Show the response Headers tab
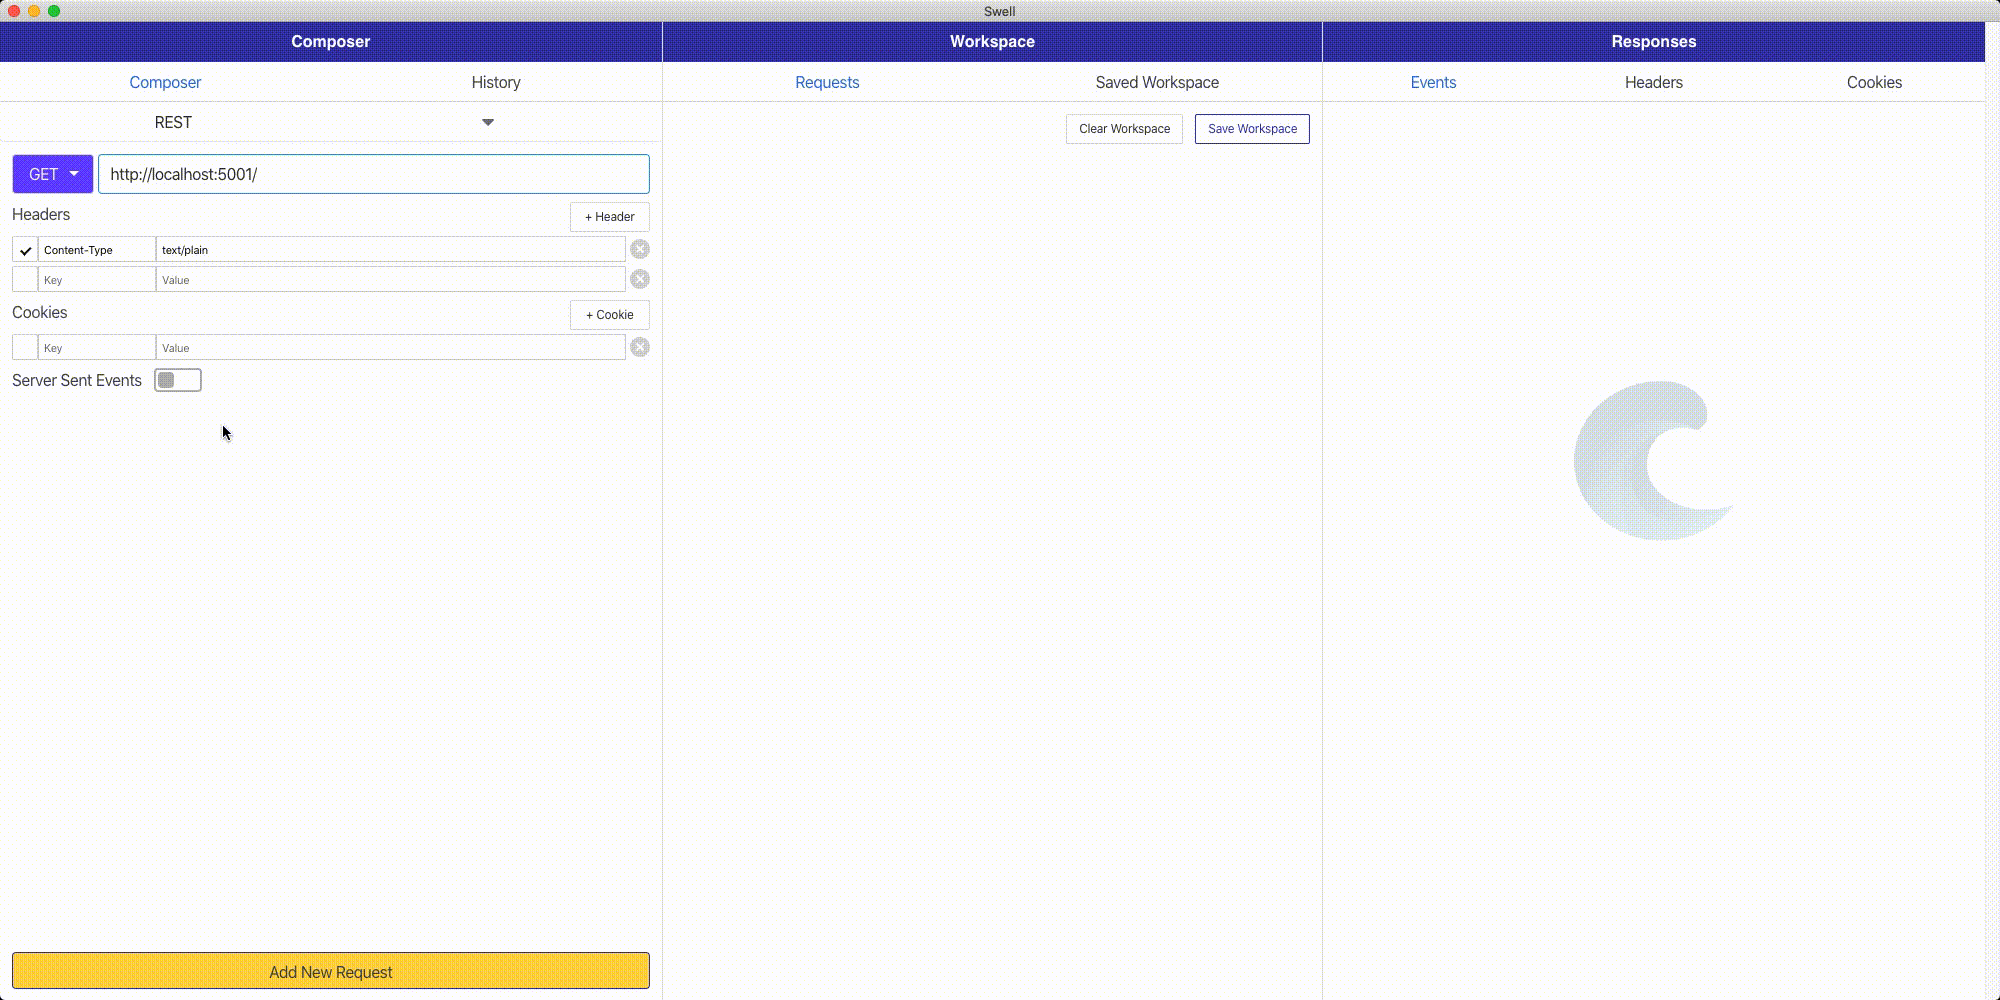The image size is (2000, 1000). coord(1654,82)
